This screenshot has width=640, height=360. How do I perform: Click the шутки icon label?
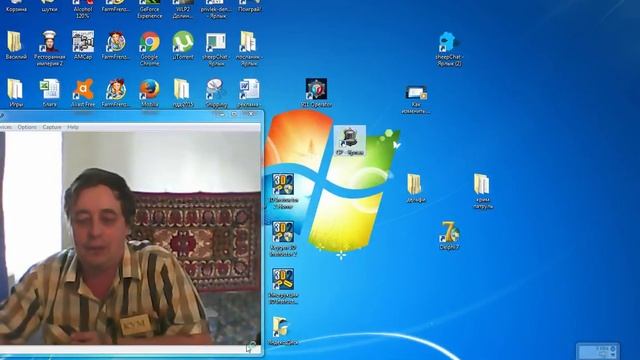[x=49, y=9]
